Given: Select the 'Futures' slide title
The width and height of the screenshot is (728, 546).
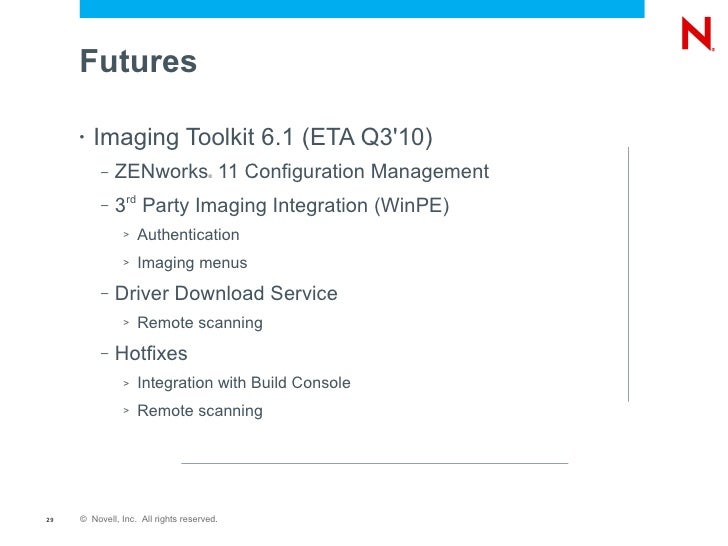Looking at the screenshot, I should pyautogui.click(x=138, y=61).
